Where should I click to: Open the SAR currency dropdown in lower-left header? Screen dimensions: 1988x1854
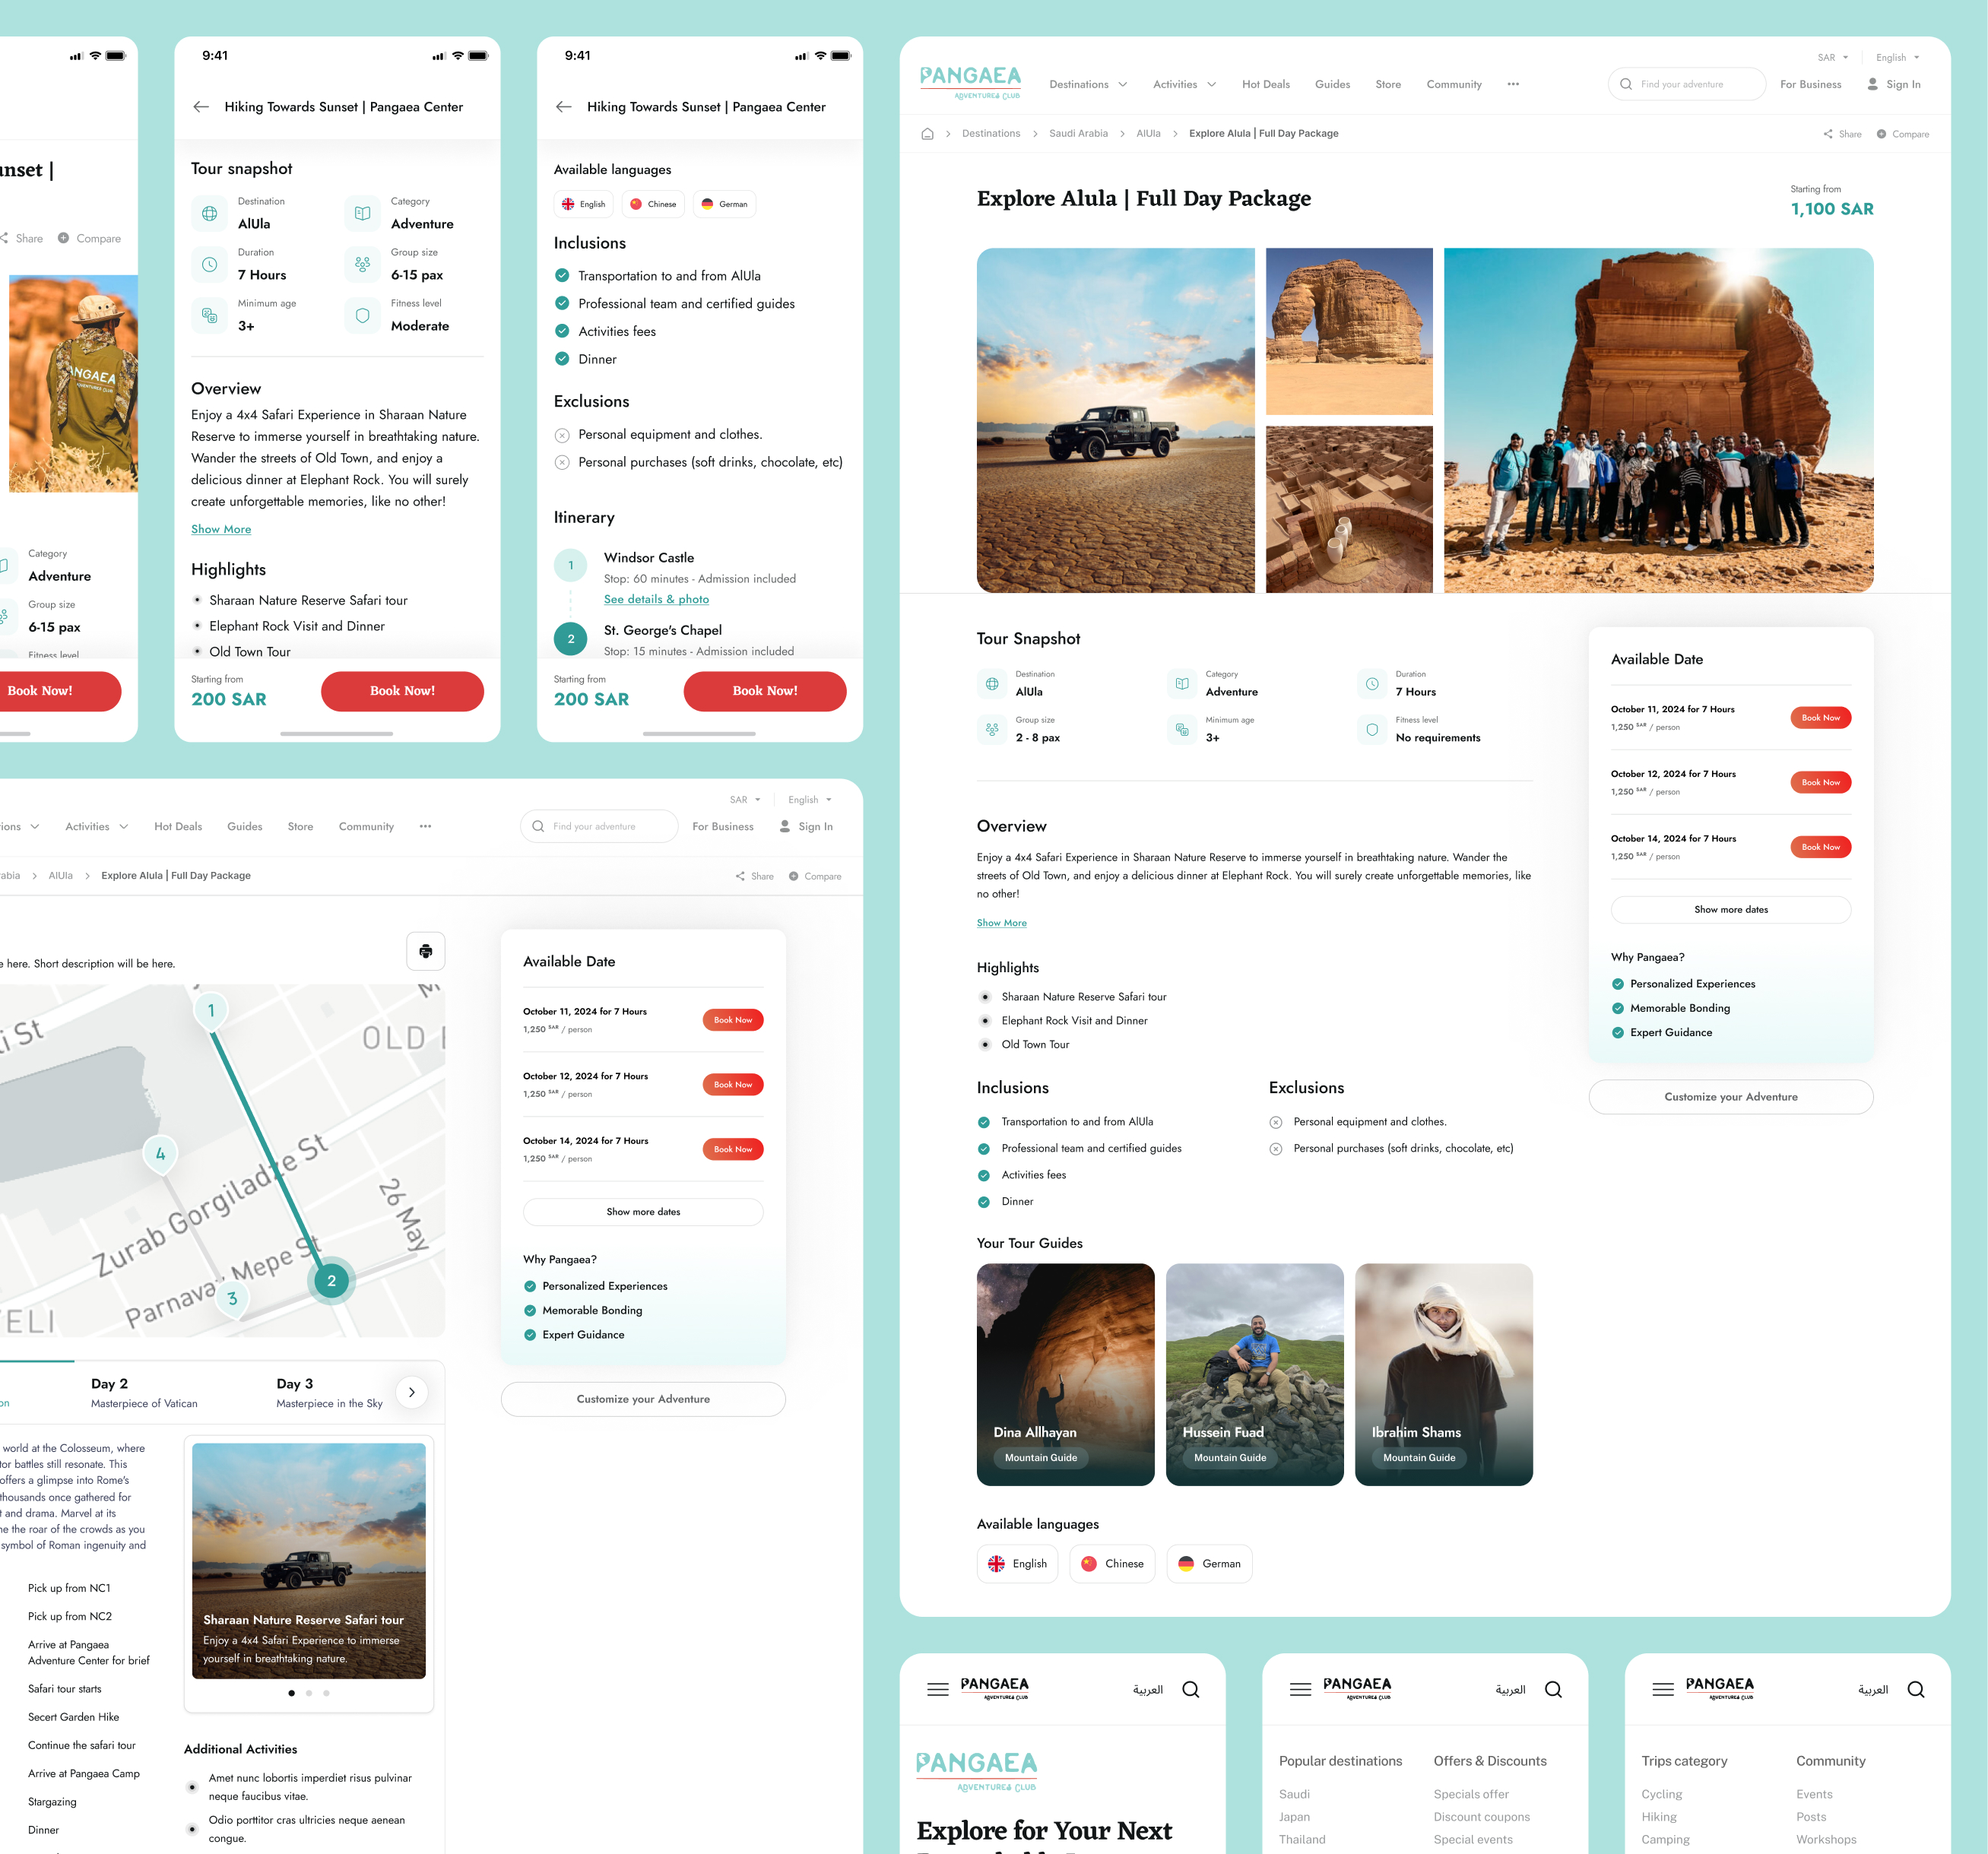[x=745, y=800]
